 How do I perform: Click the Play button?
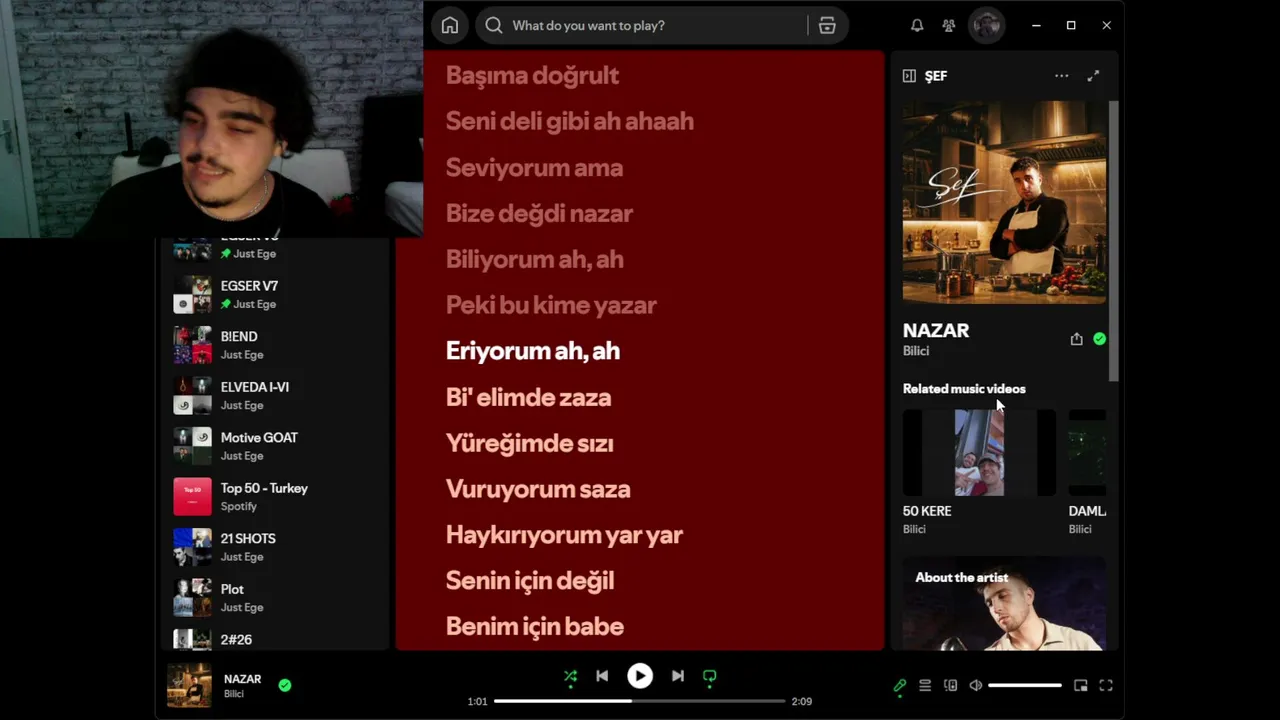coord(640,677)
